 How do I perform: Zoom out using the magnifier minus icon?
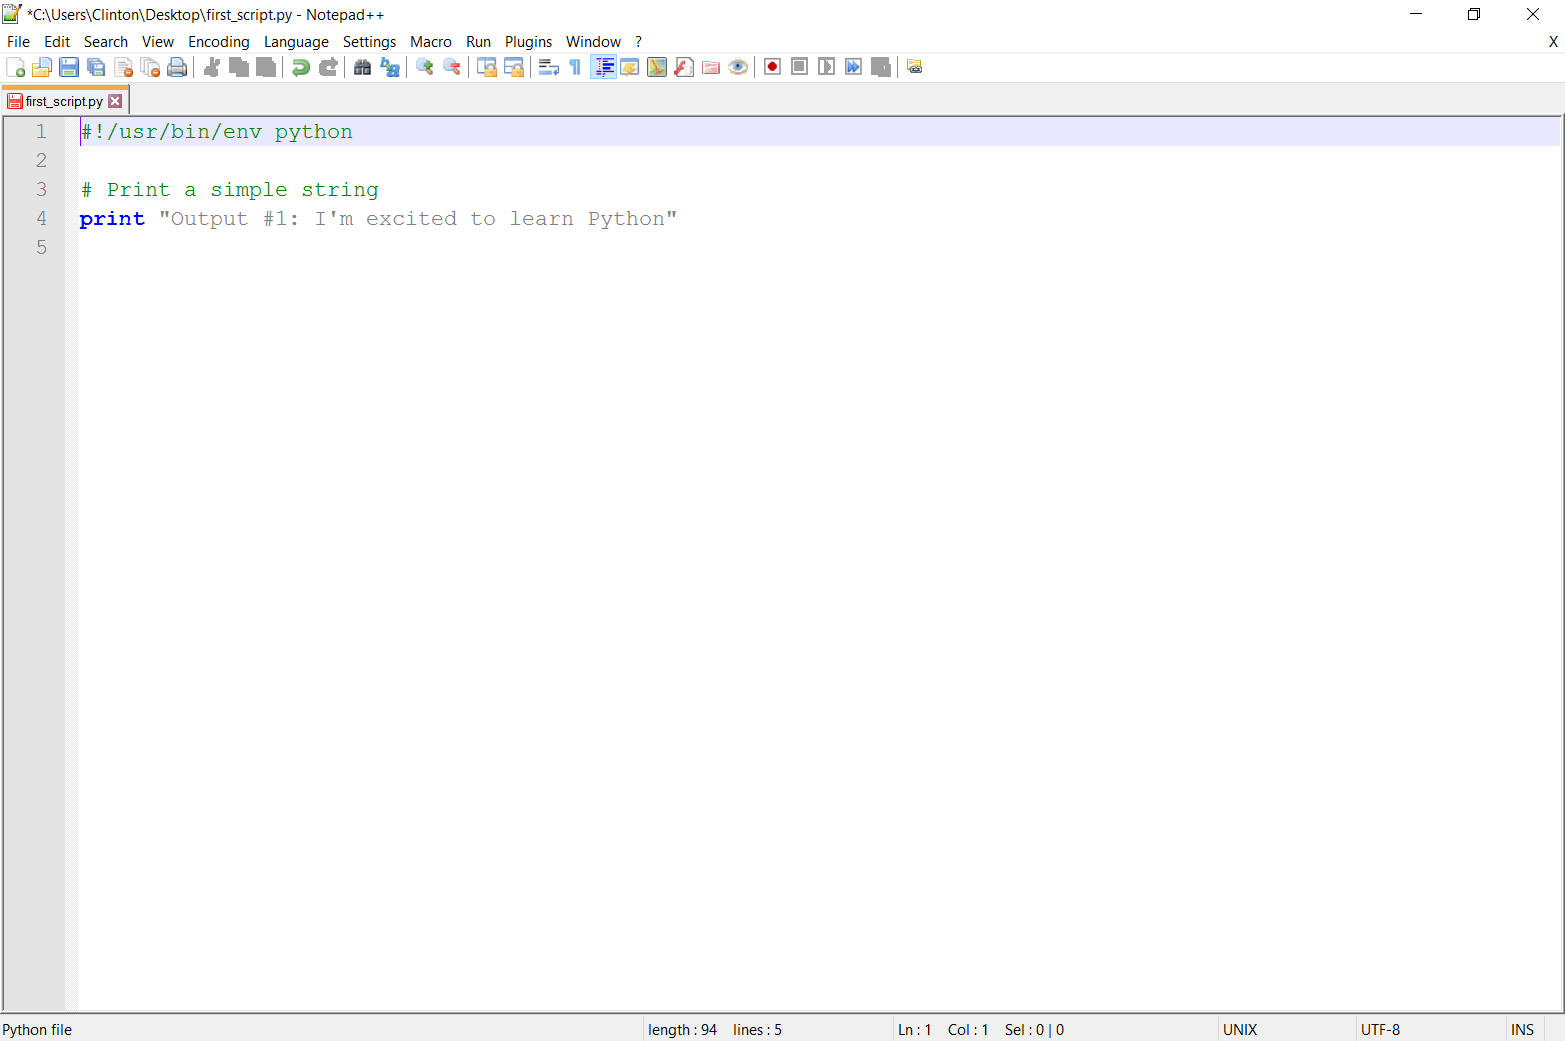[452, 67]
